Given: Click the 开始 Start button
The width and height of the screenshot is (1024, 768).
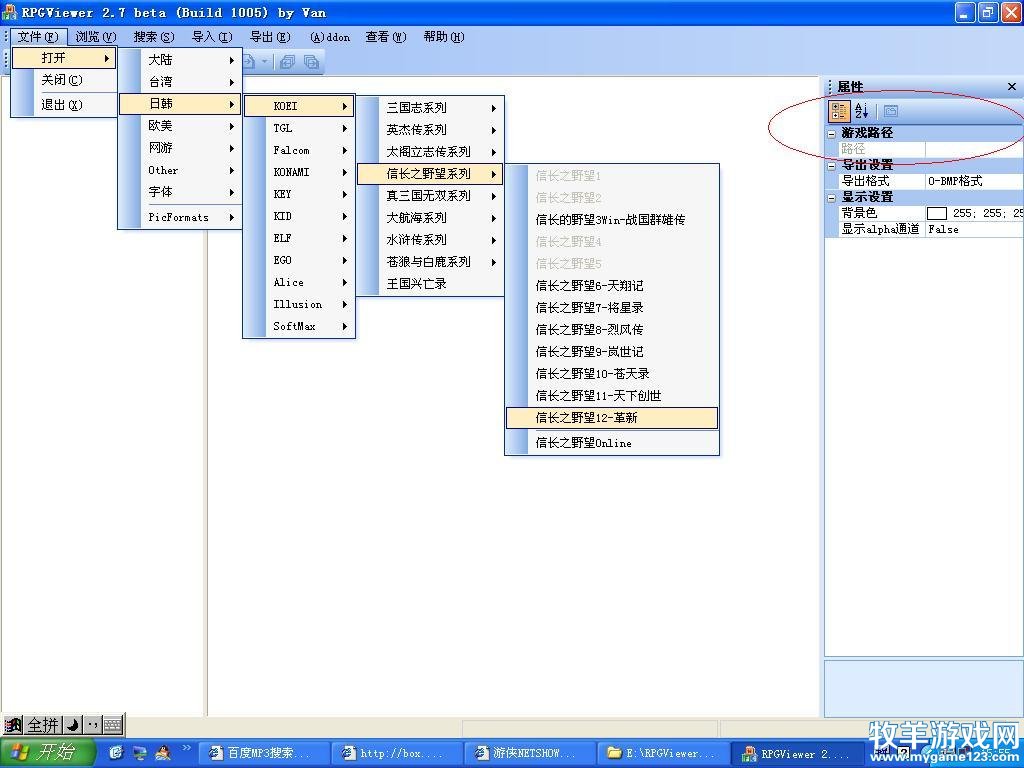Looking at the screenshot, I should click(46, 753).
